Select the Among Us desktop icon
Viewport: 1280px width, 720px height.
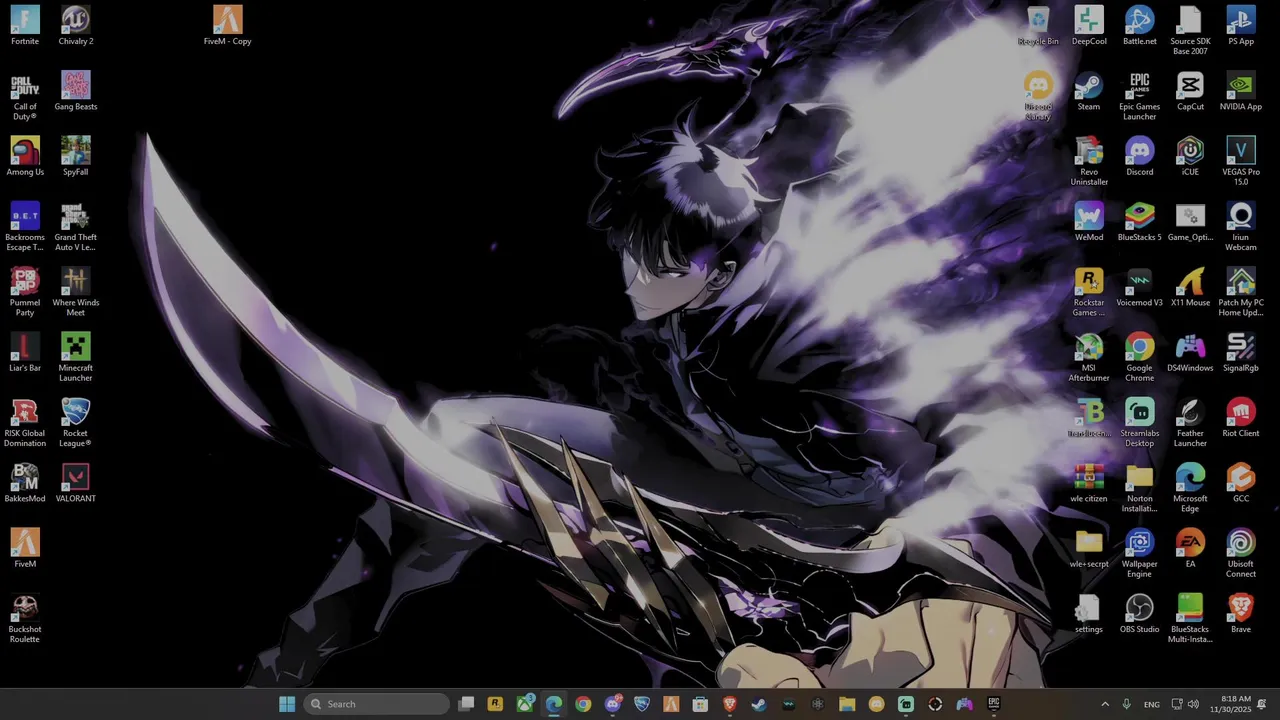(25, 156)
